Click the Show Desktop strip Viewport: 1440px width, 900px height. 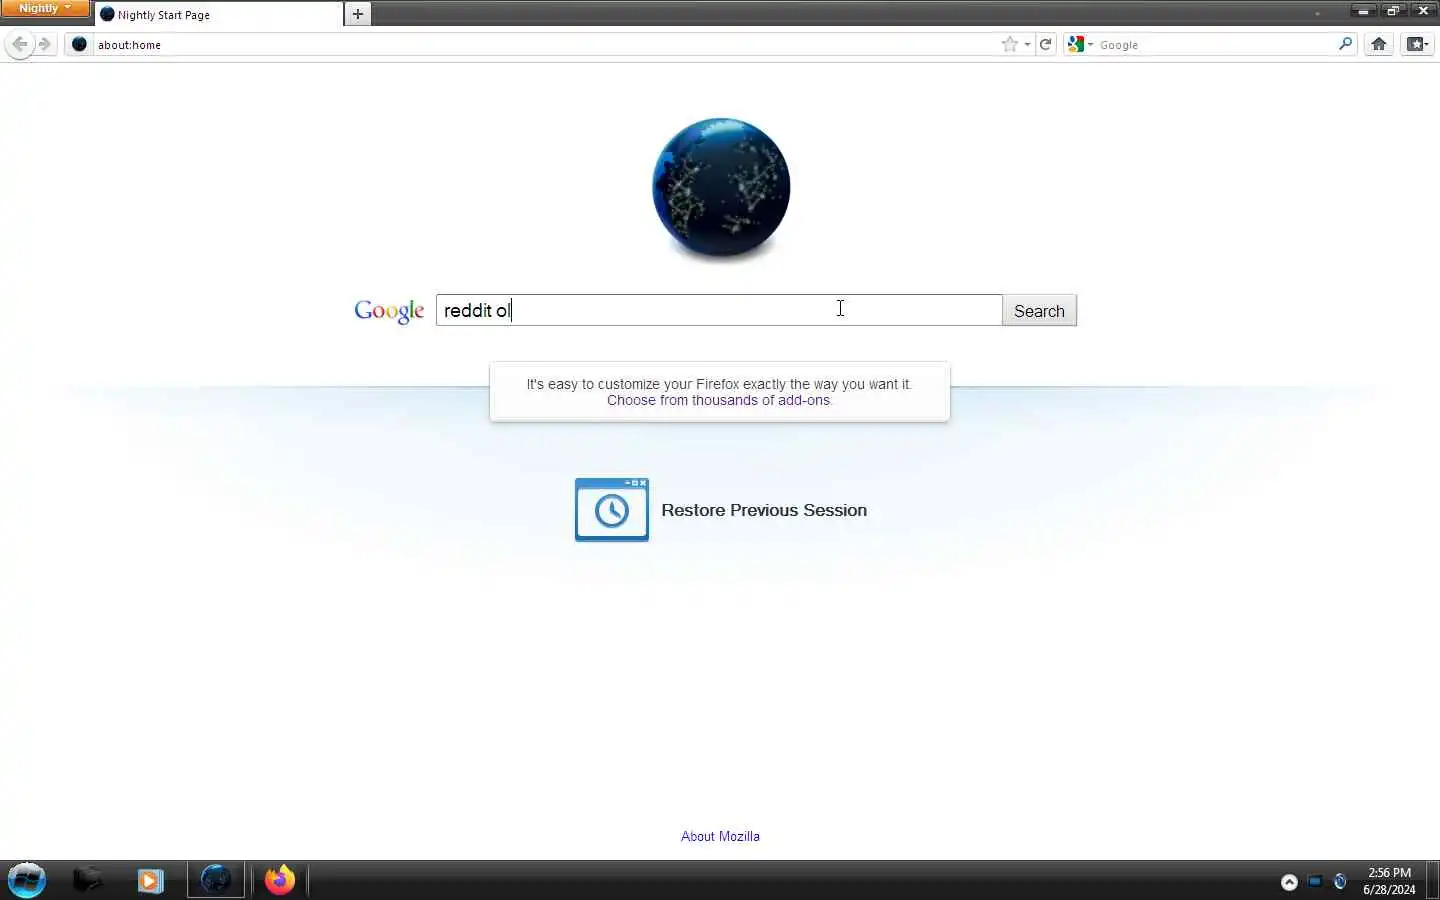tap(1432, 880)
